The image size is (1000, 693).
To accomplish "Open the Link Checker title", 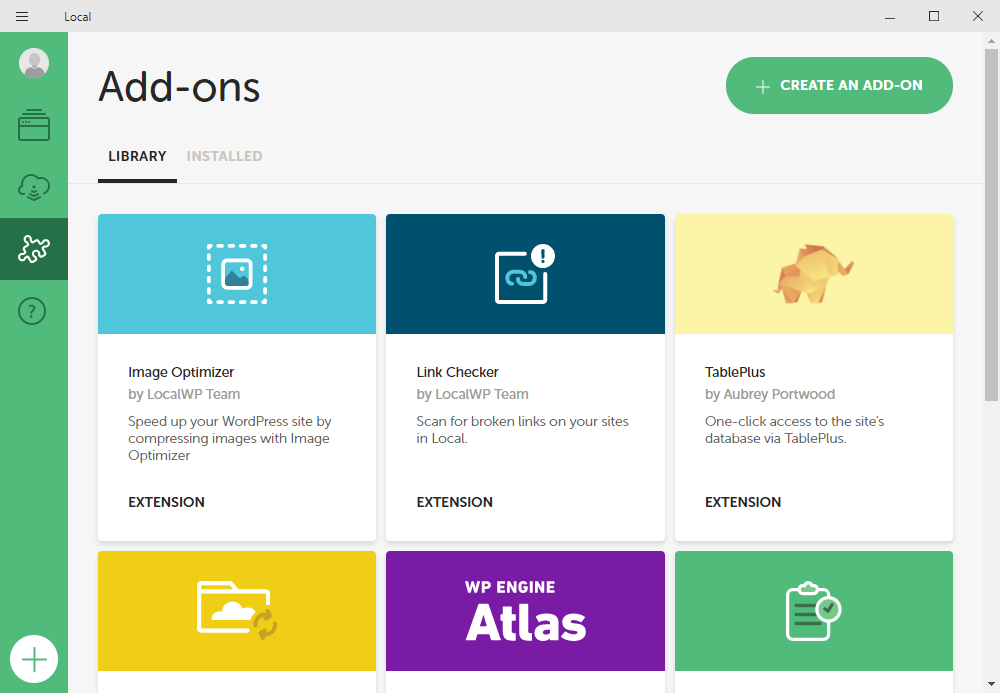I will (x=457, y=372).
